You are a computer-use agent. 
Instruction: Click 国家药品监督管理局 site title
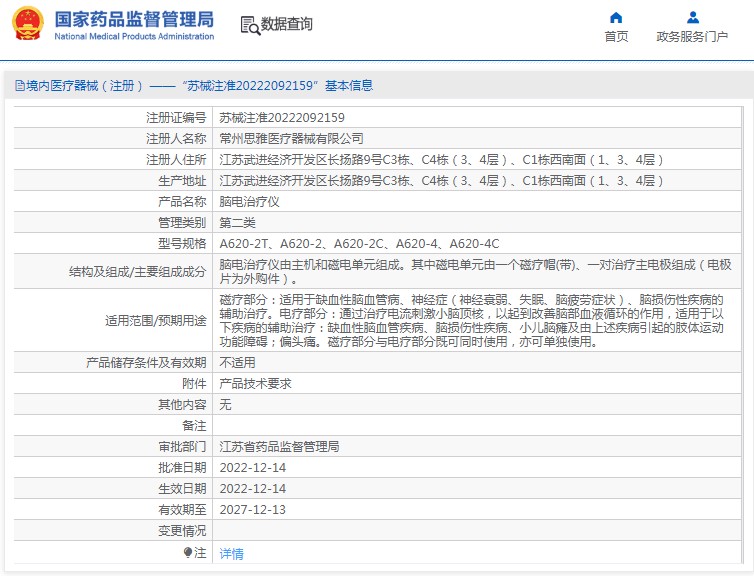(x=134, y=20)
